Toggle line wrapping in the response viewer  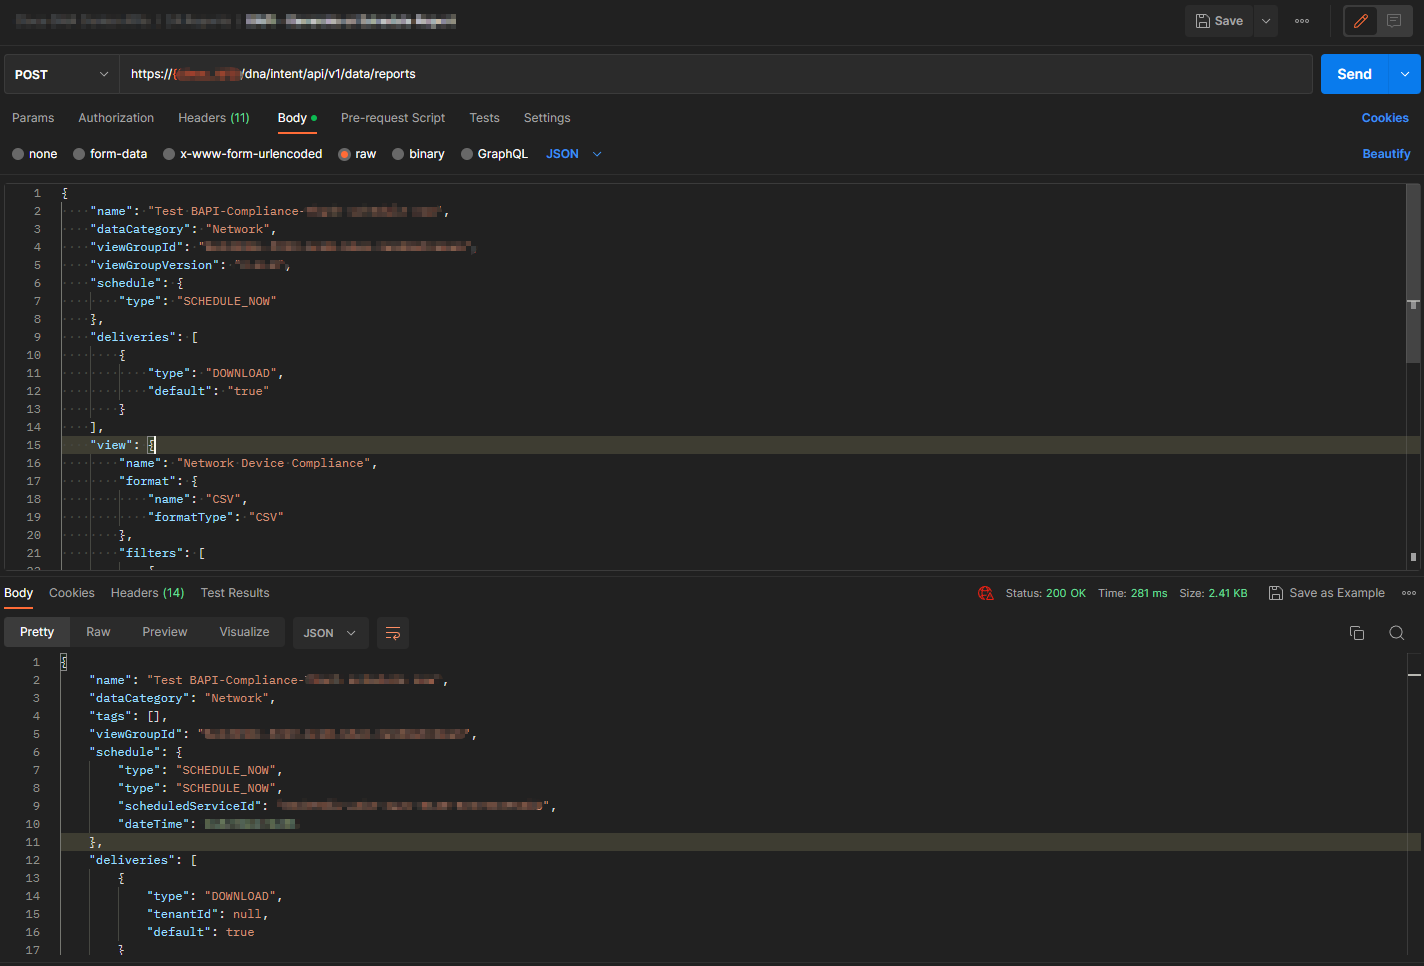(x=392, y=632)
